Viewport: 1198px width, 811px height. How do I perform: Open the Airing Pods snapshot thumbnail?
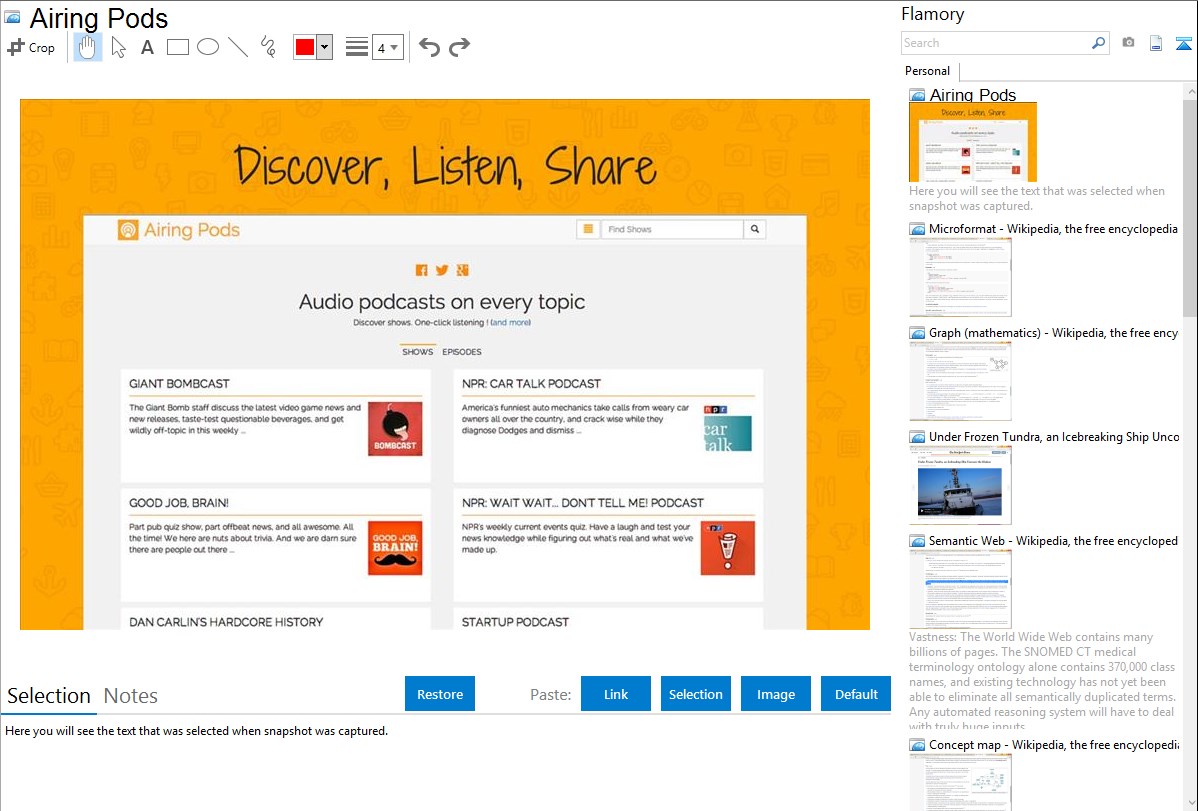[x=973, y=142]
